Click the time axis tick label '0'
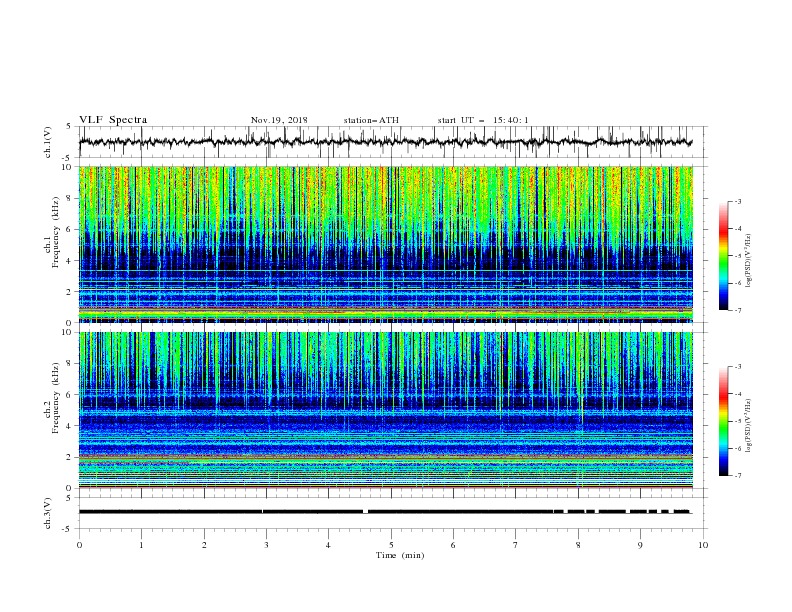This screenshot has width=792, height=612. click(79, 545)
